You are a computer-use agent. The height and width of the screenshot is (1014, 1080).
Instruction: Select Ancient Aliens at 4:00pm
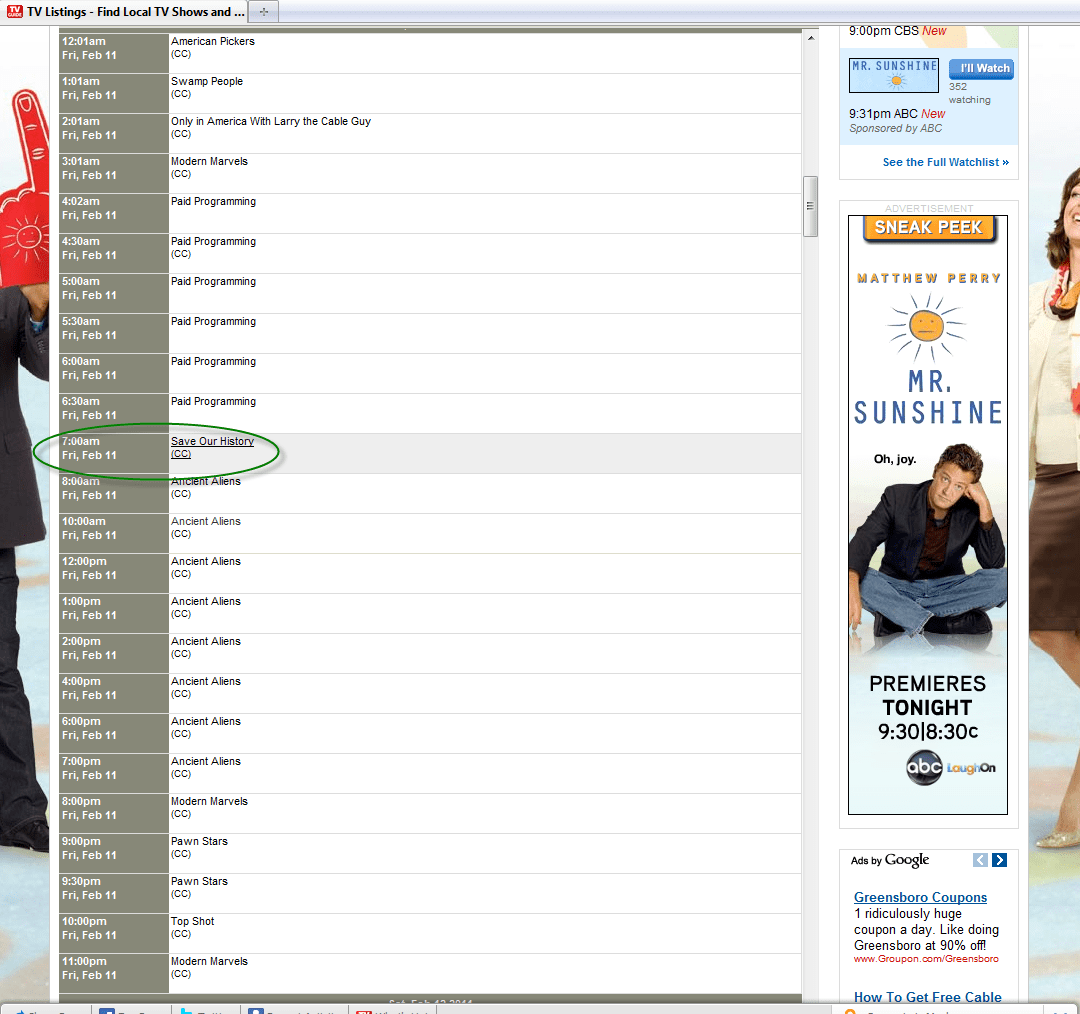pos(205,681)
